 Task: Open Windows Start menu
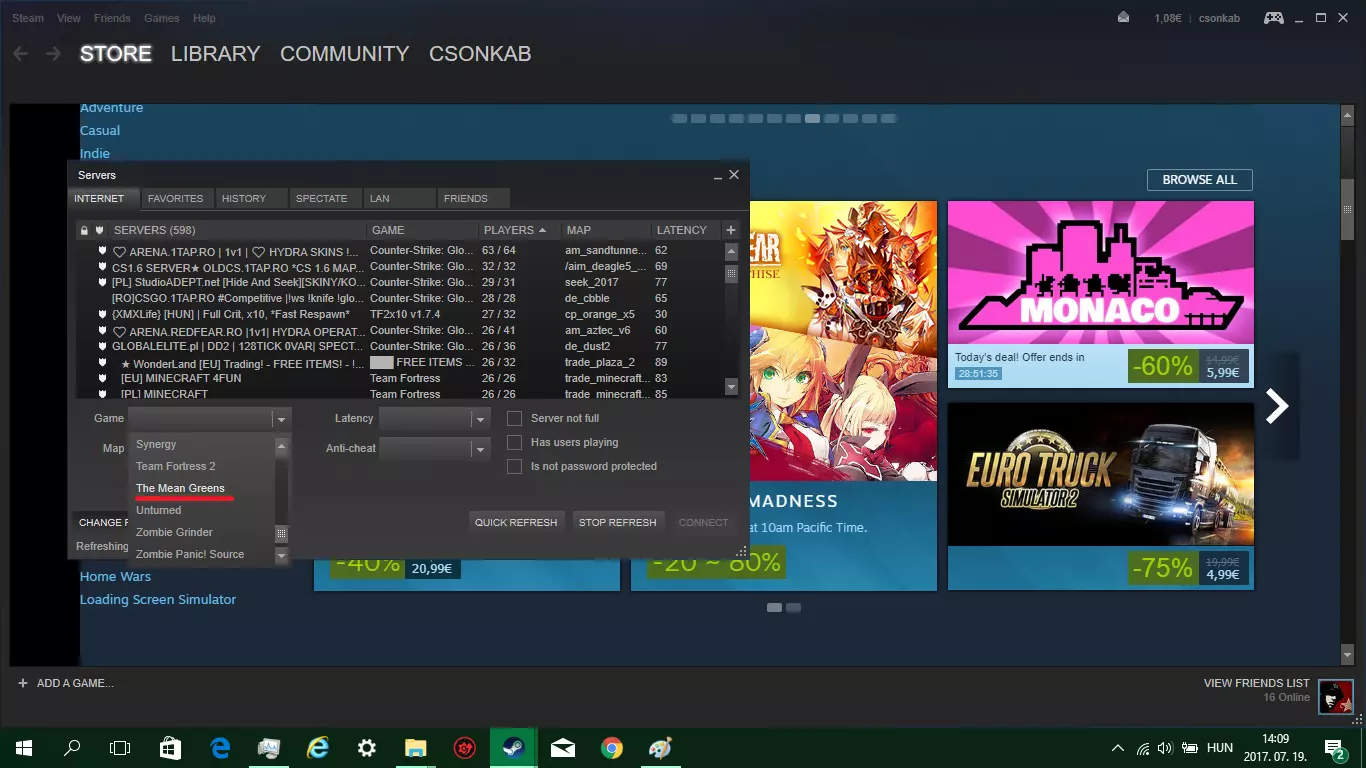[x=24, y=748]
